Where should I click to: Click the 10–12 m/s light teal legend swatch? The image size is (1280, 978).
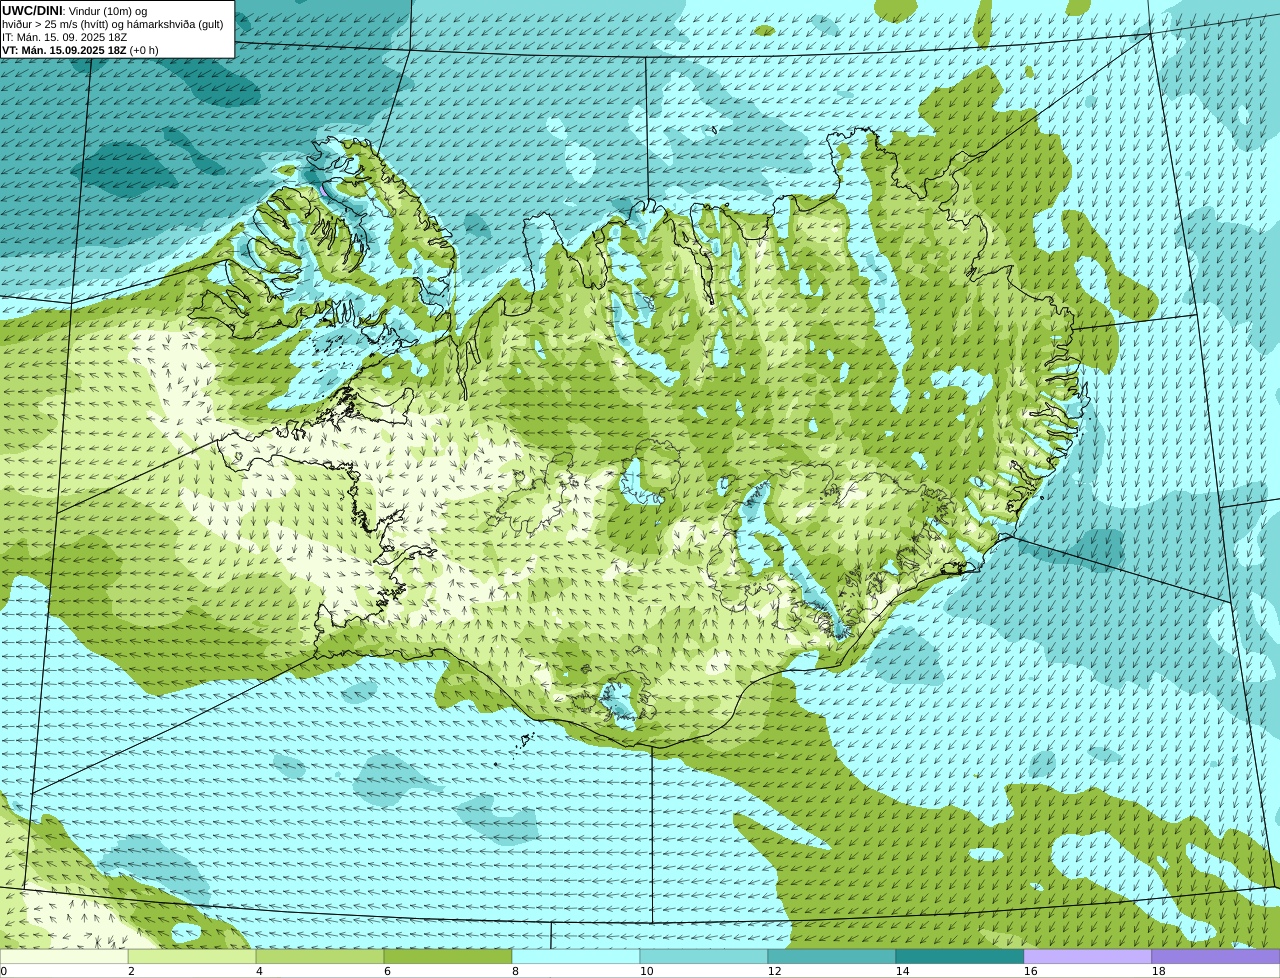[x=704, y=956]
